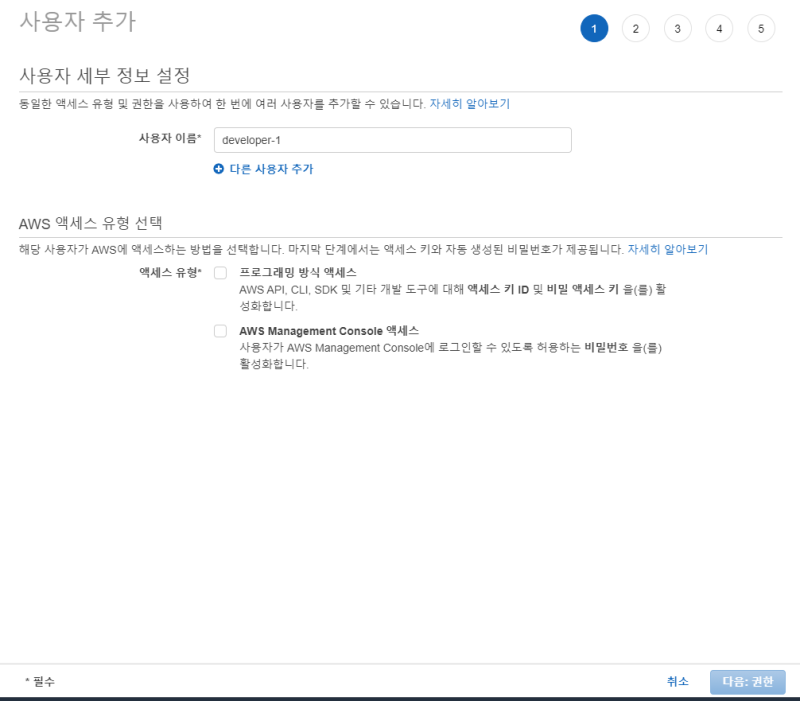Click the AWS 액세스 유형 선택 heading

pos(90,223)
